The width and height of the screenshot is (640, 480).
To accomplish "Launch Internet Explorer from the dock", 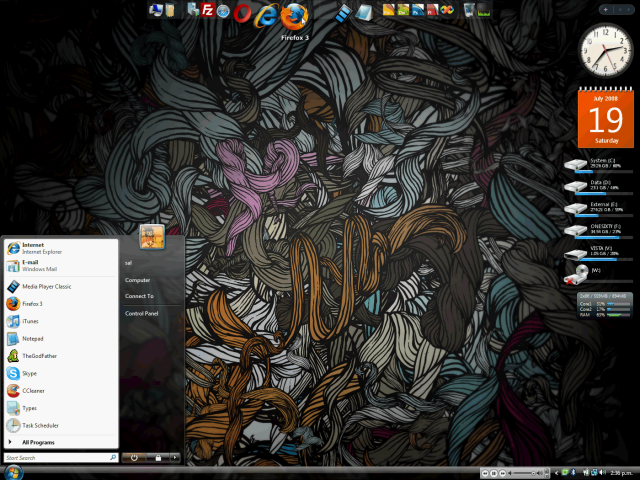I will (266, 16).
